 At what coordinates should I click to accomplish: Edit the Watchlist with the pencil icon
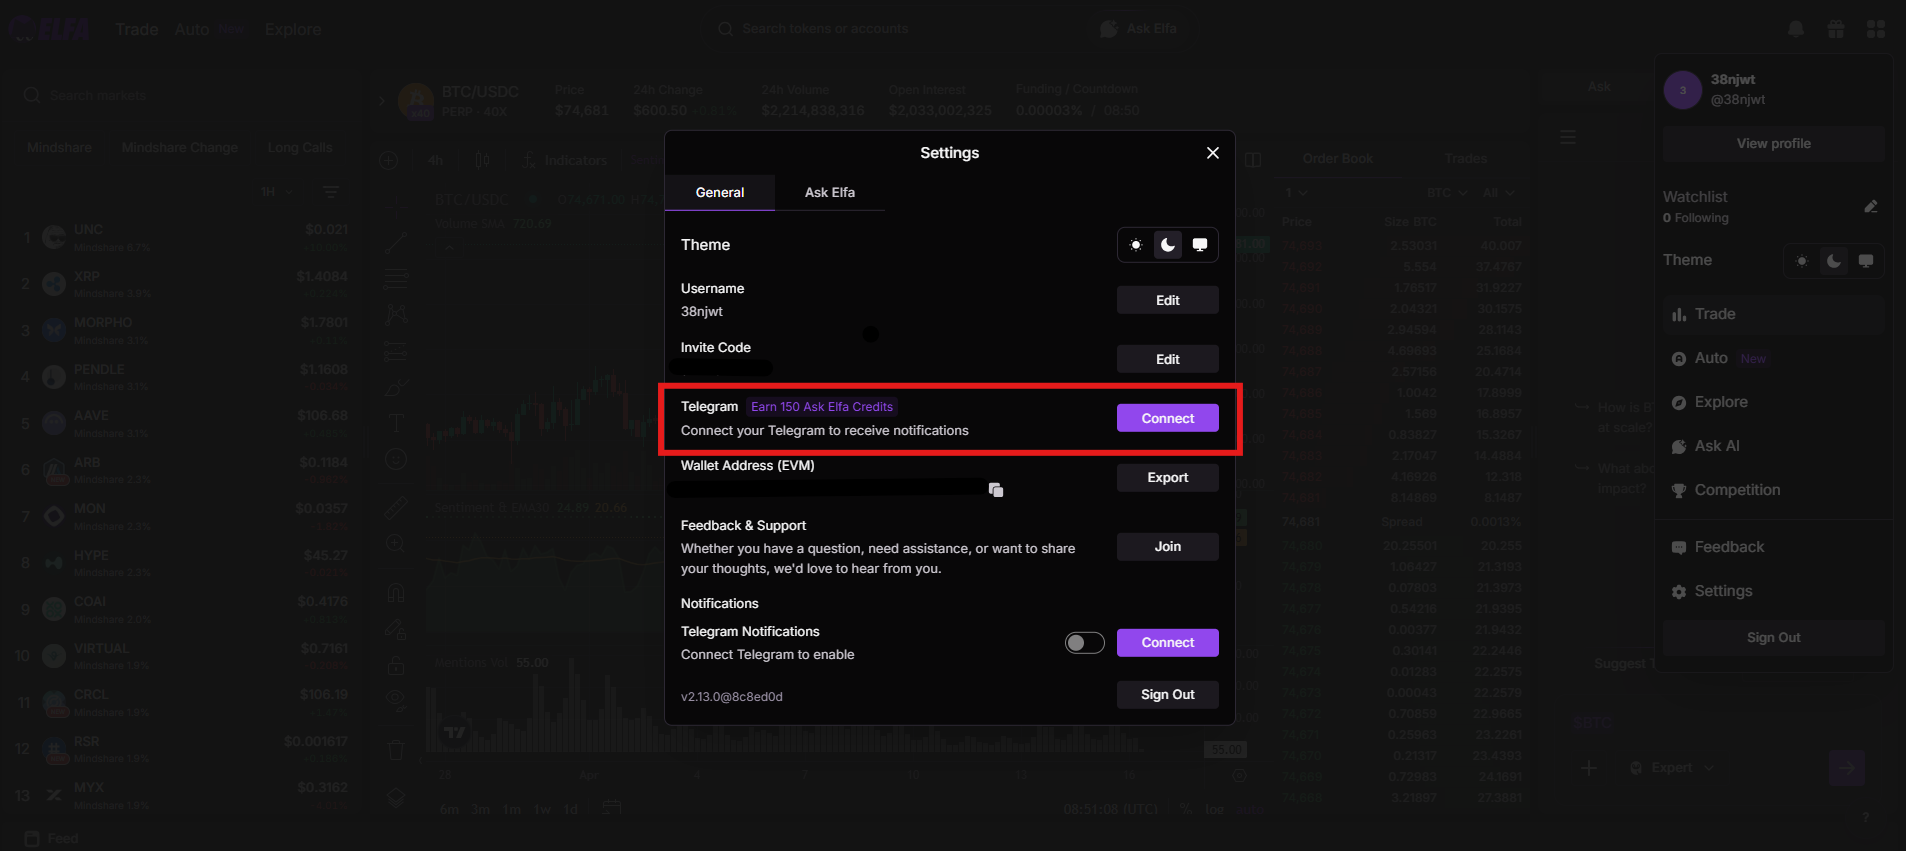pyautogui.click(x=1871, y=207)
